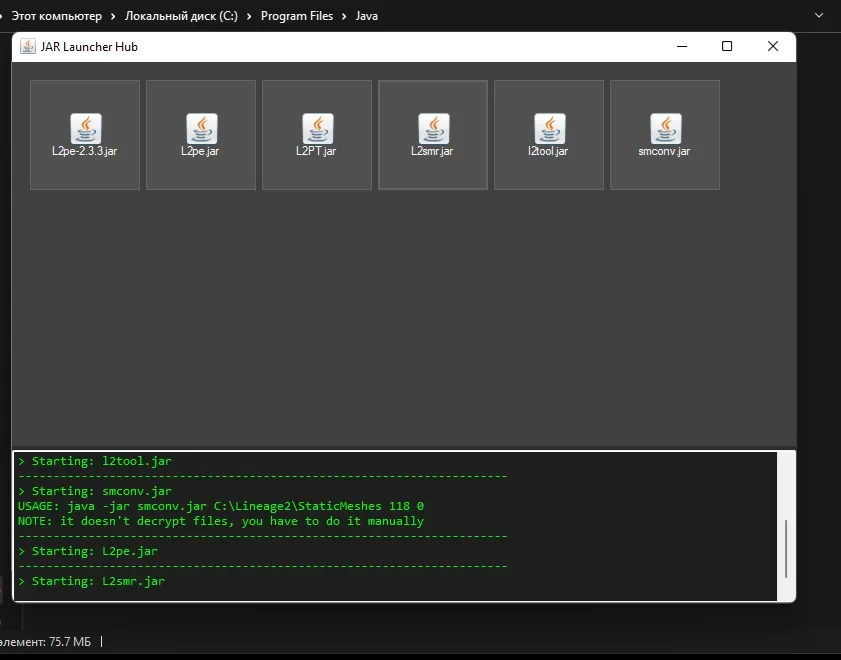Launch the L2smr.jar tile
The width and height of the screenshot is (841, 660).
(x=433, y=135)
